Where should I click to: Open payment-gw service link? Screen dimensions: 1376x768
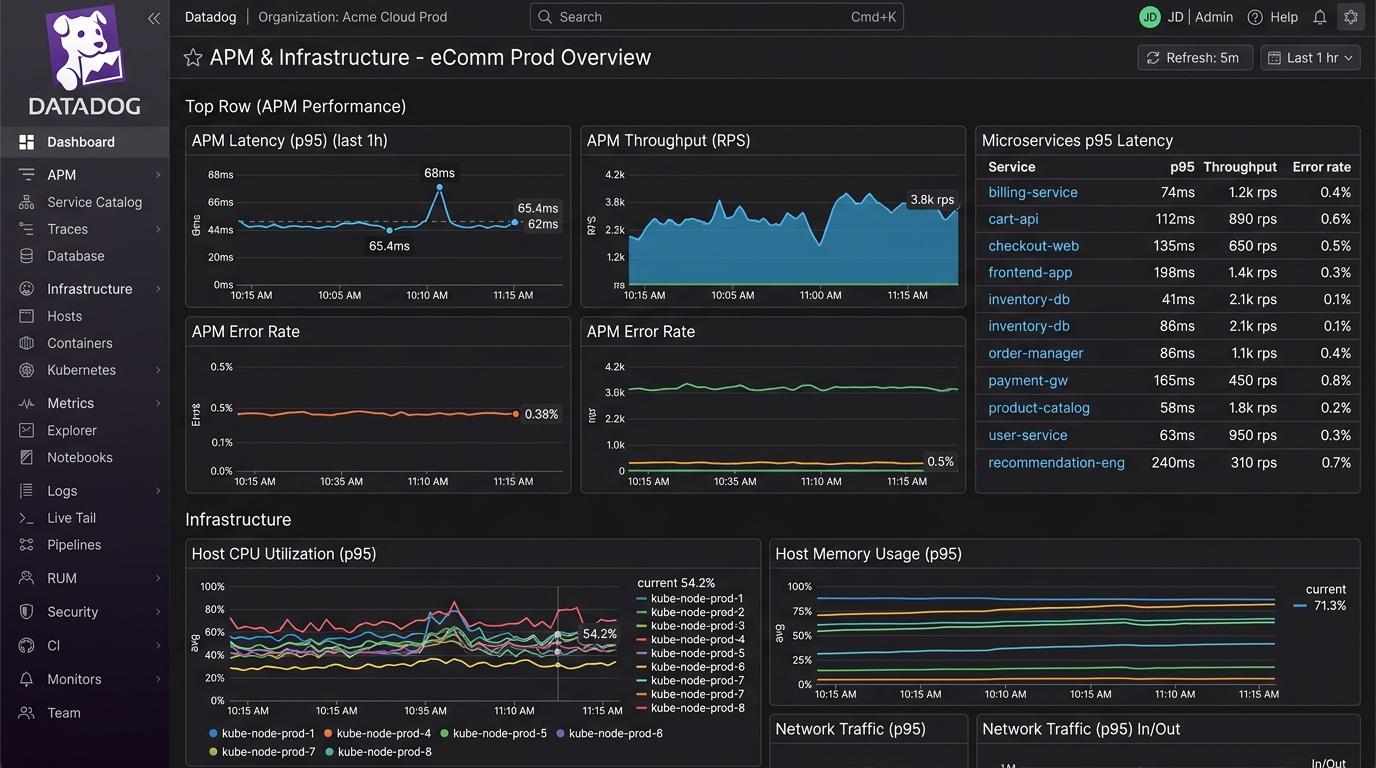click(1028, 381)
